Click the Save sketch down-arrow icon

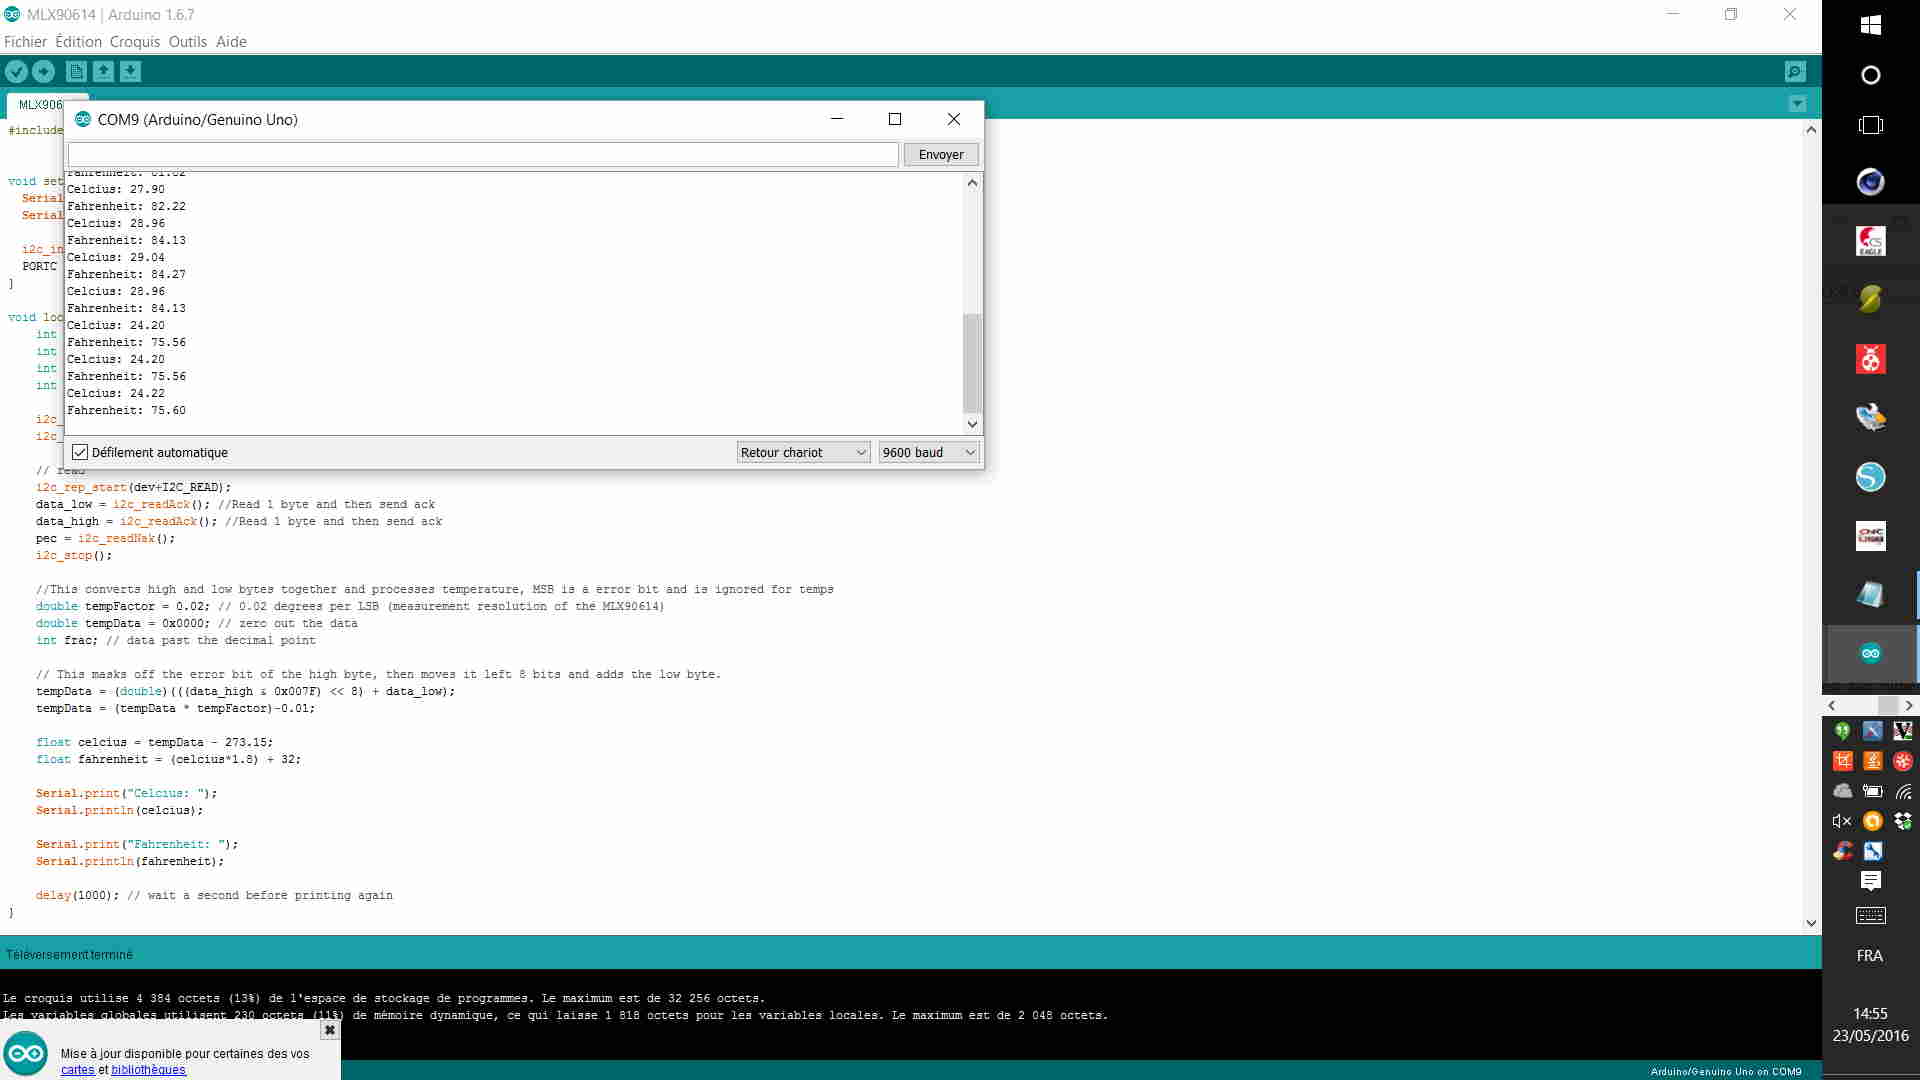tap(130, 71)
